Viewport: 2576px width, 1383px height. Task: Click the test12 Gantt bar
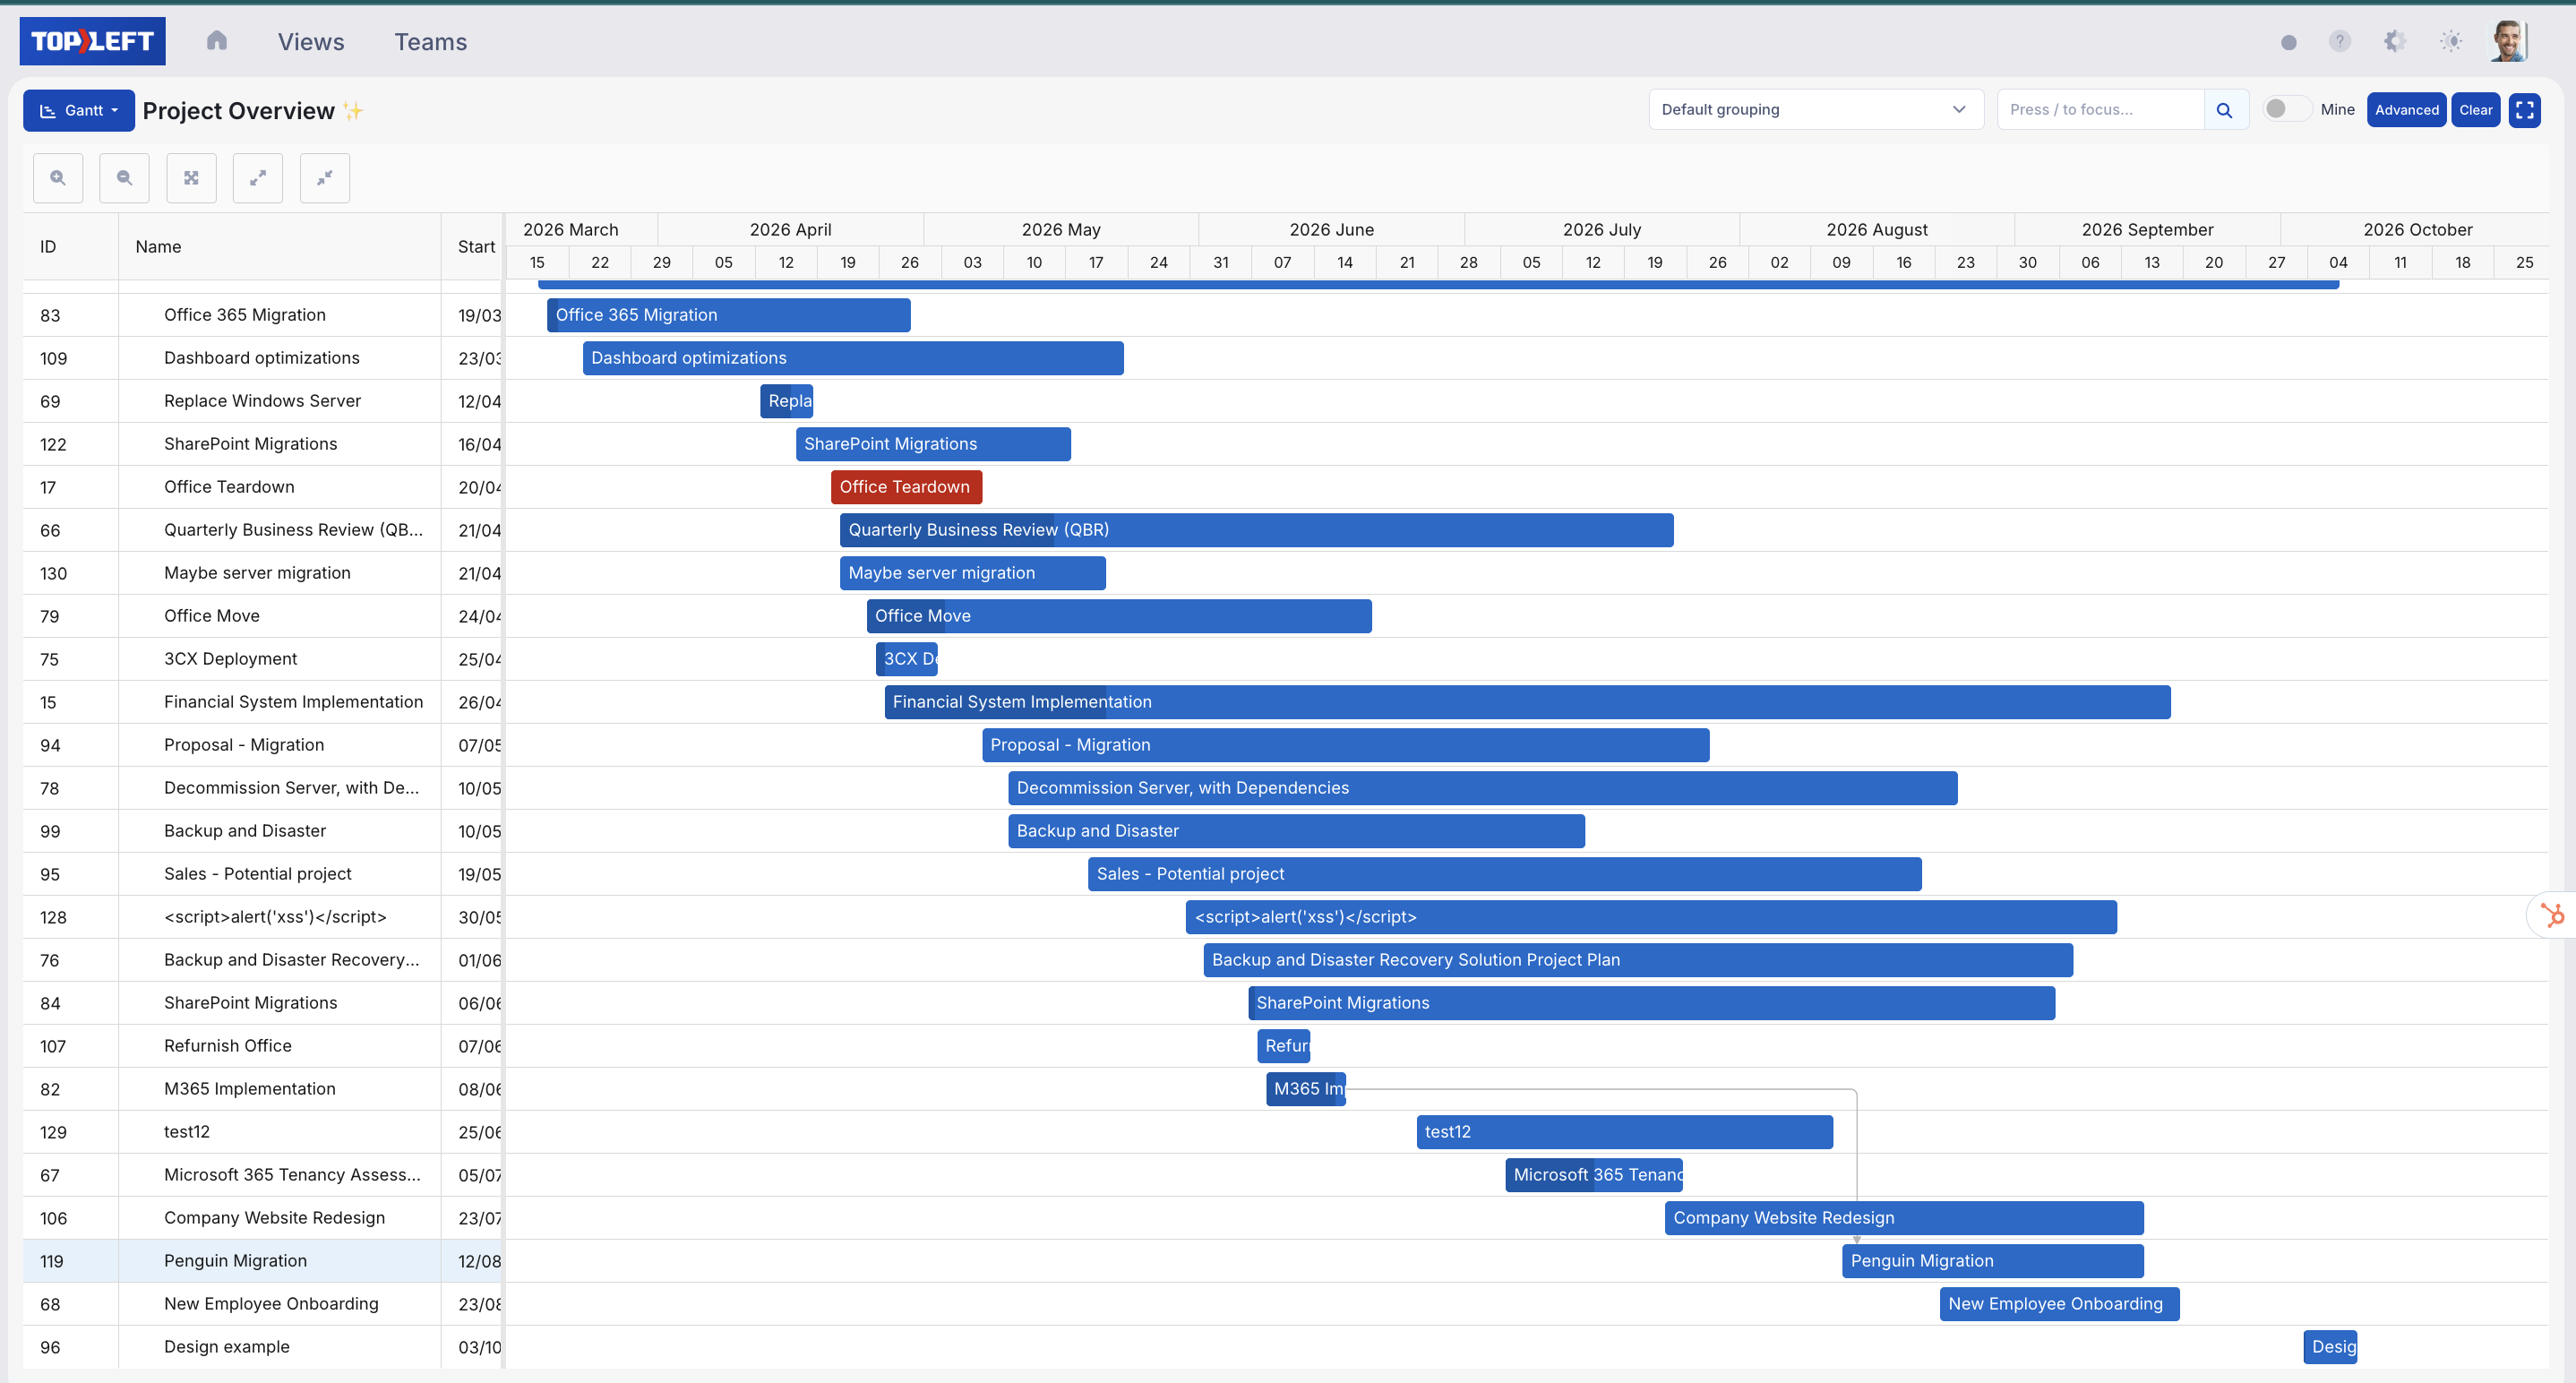coord(1625,1132)
